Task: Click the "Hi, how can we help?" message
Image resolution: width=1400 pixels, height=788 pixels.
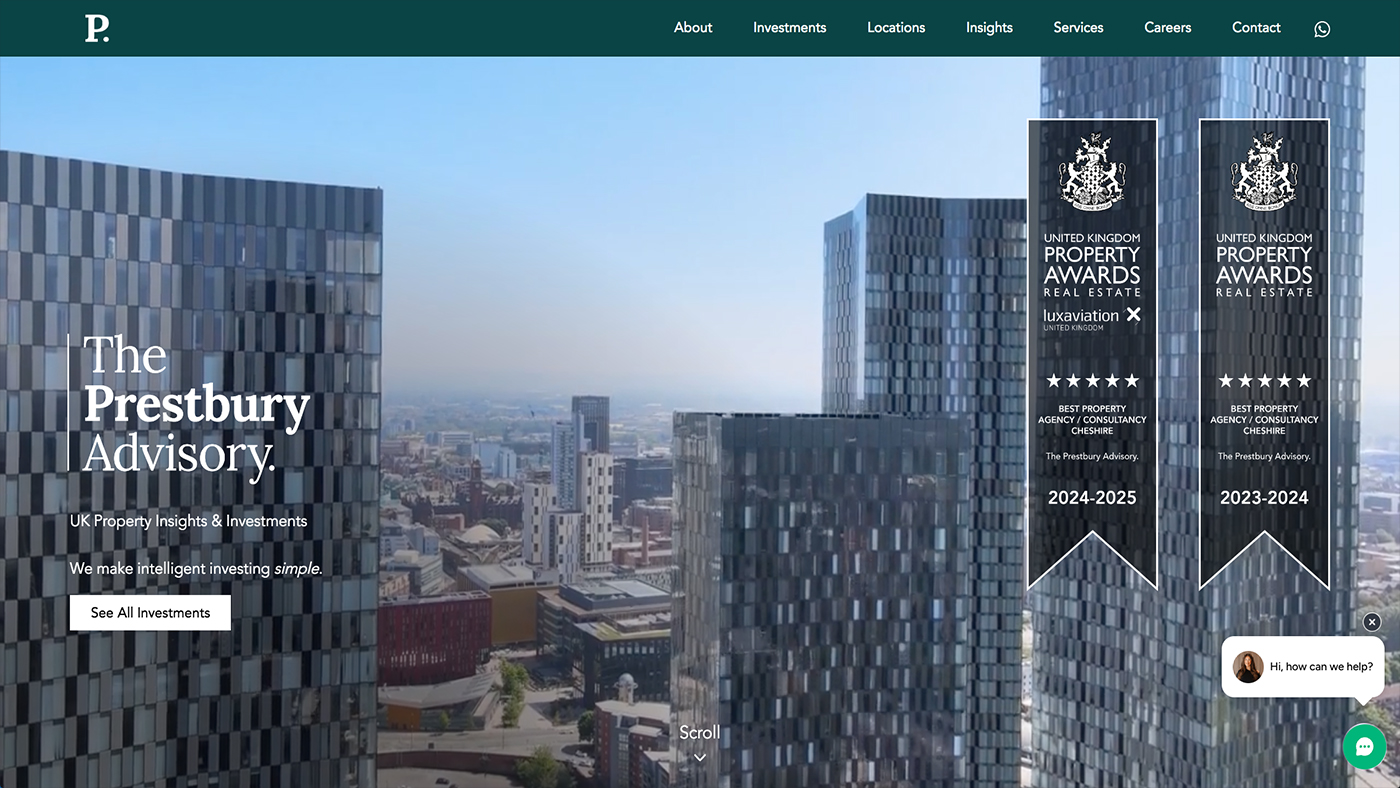Action: pos(1321,667)
